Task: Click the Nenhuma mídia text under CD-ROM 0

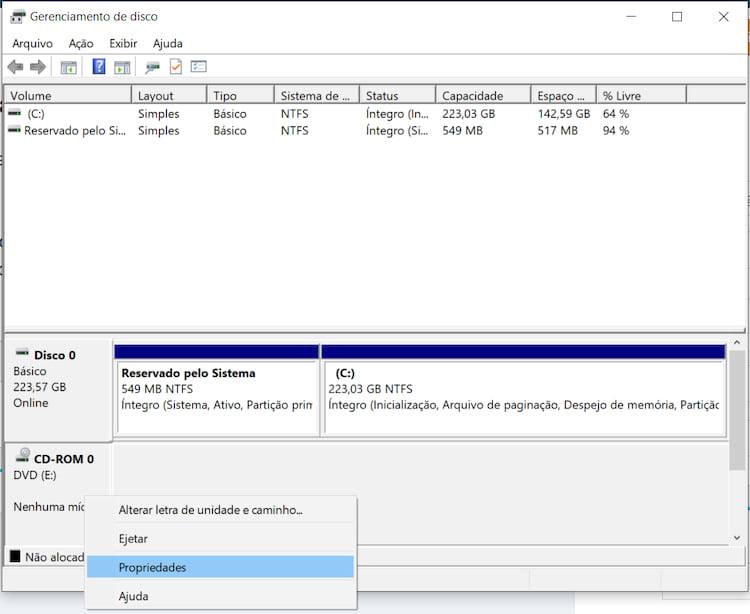Action: coord(49,506)
